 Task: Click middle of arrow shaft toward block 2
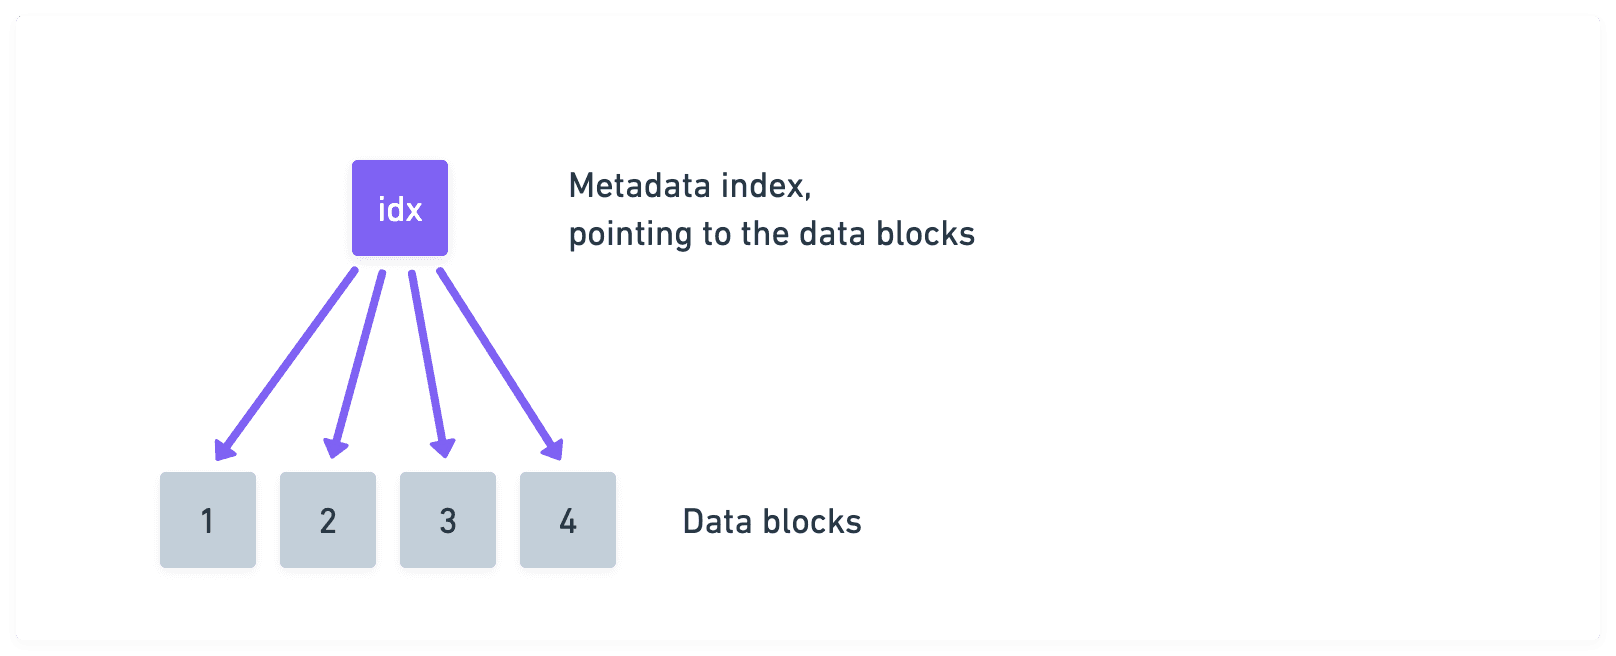point(360,360)
